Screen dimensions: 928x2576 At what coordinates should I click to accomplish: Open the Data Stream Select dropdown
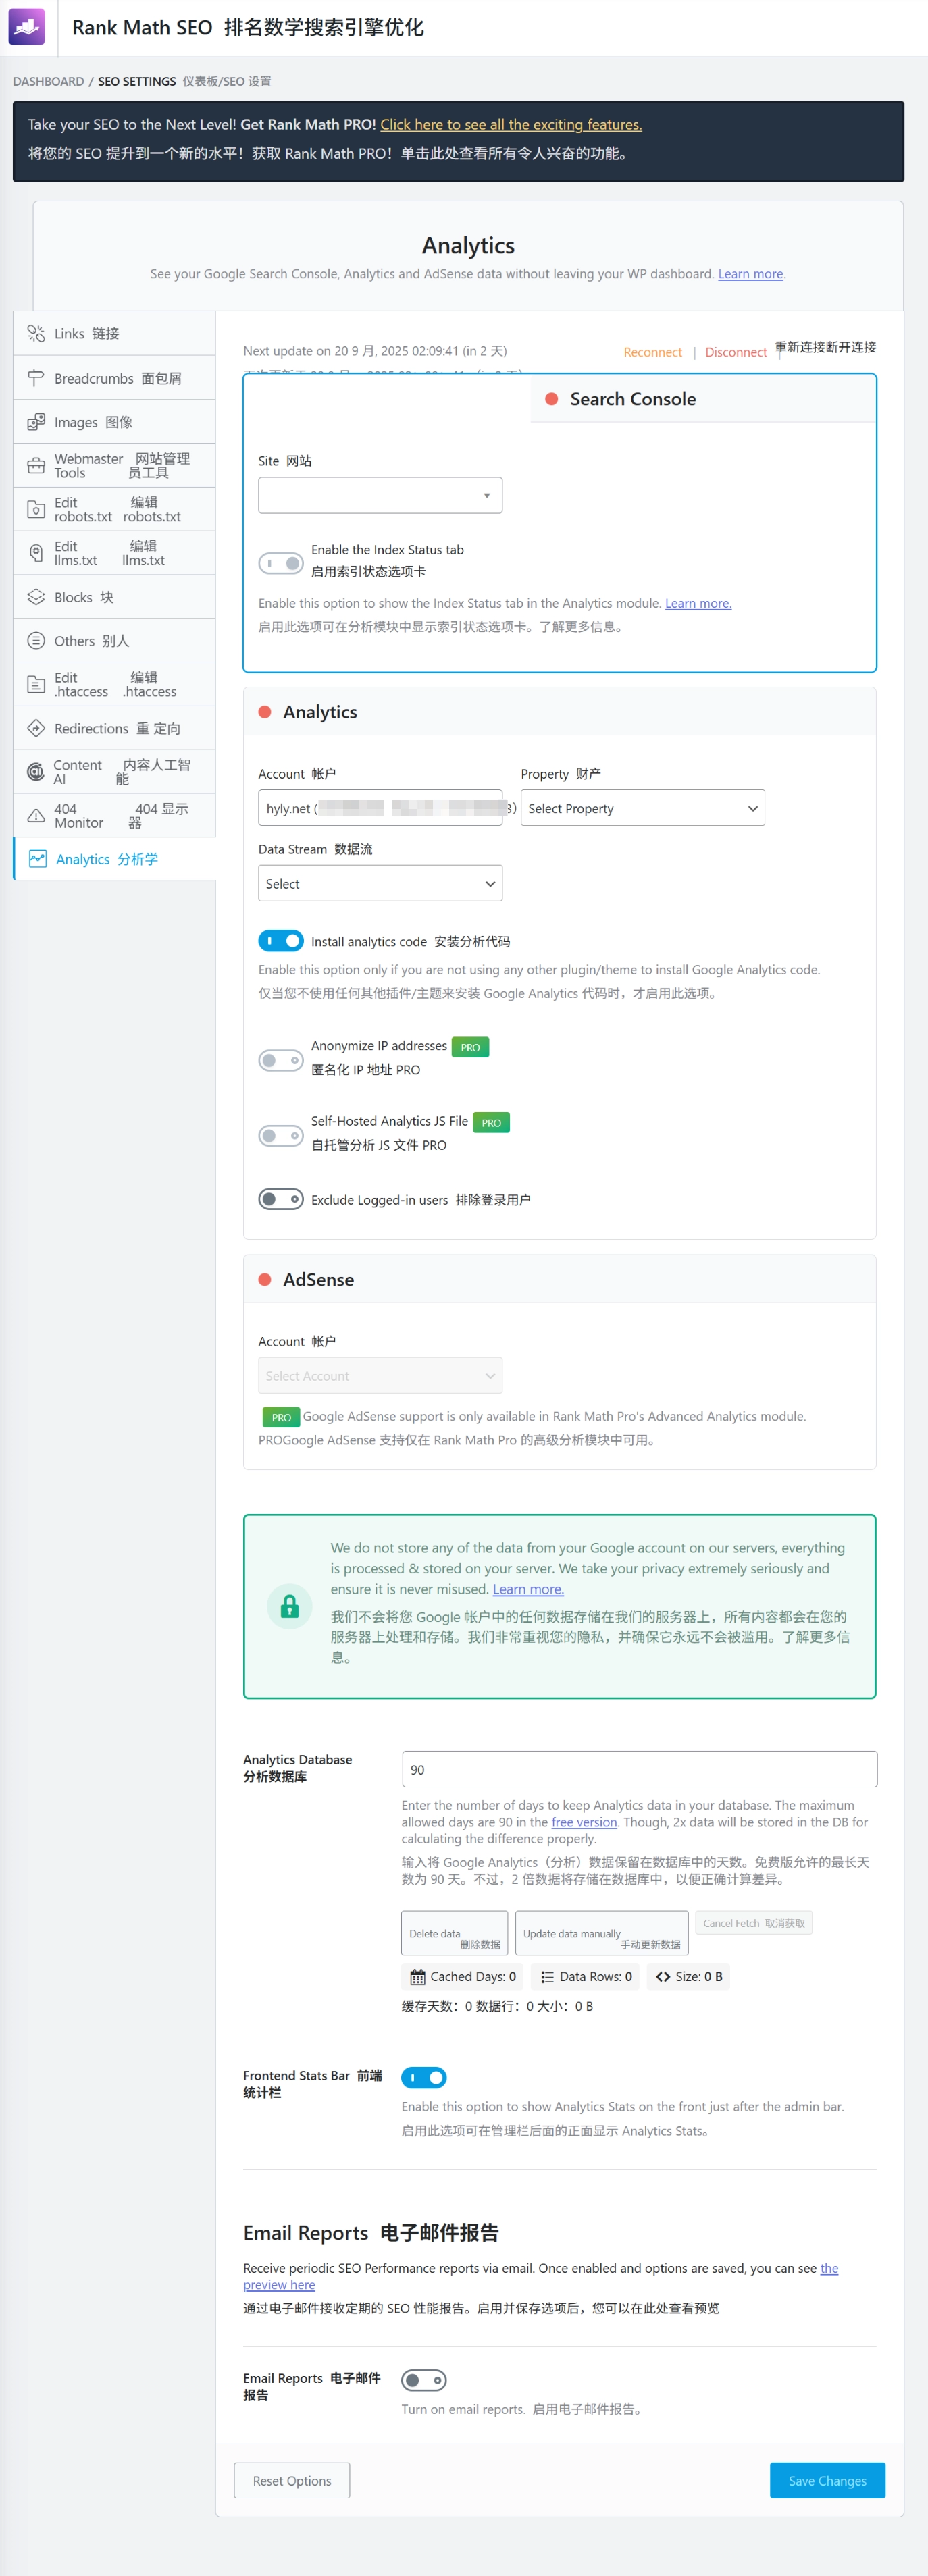[380, 883]
